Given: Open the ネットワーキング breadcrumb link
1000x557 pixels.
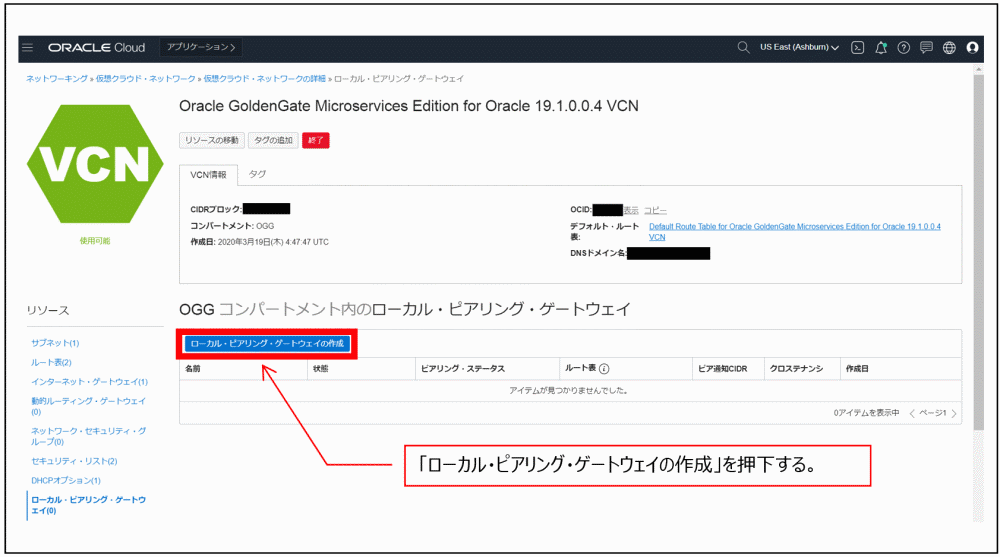Looking at the screenshot, I should (57, 78).
